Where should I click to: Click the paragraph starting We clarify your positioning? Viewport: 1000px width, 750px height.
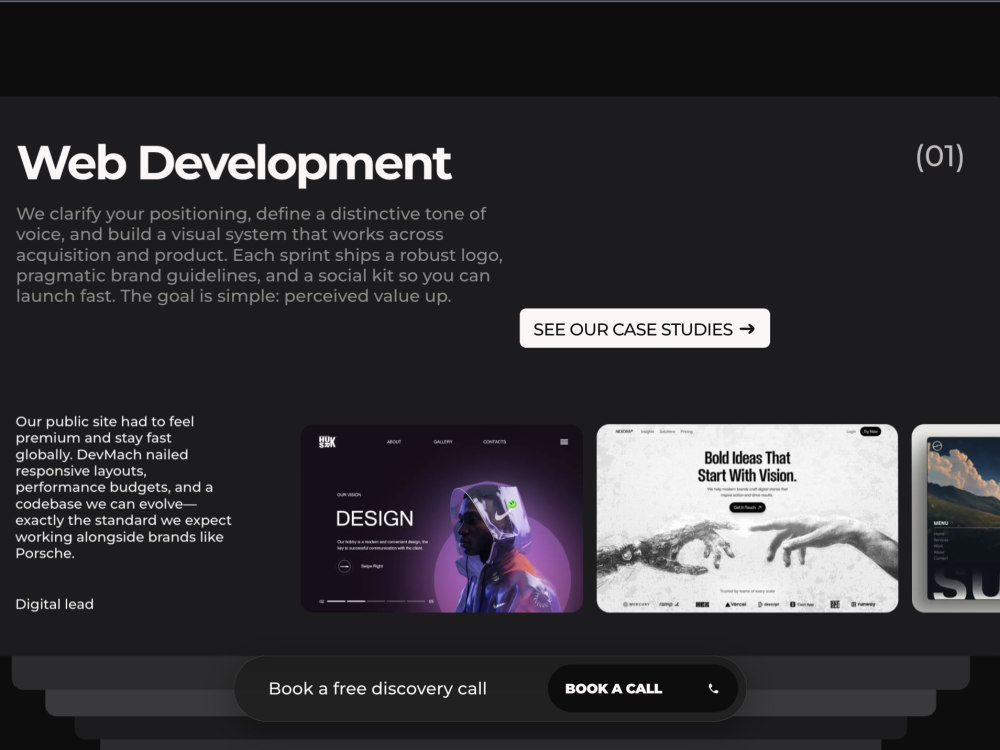coord(260,254)
